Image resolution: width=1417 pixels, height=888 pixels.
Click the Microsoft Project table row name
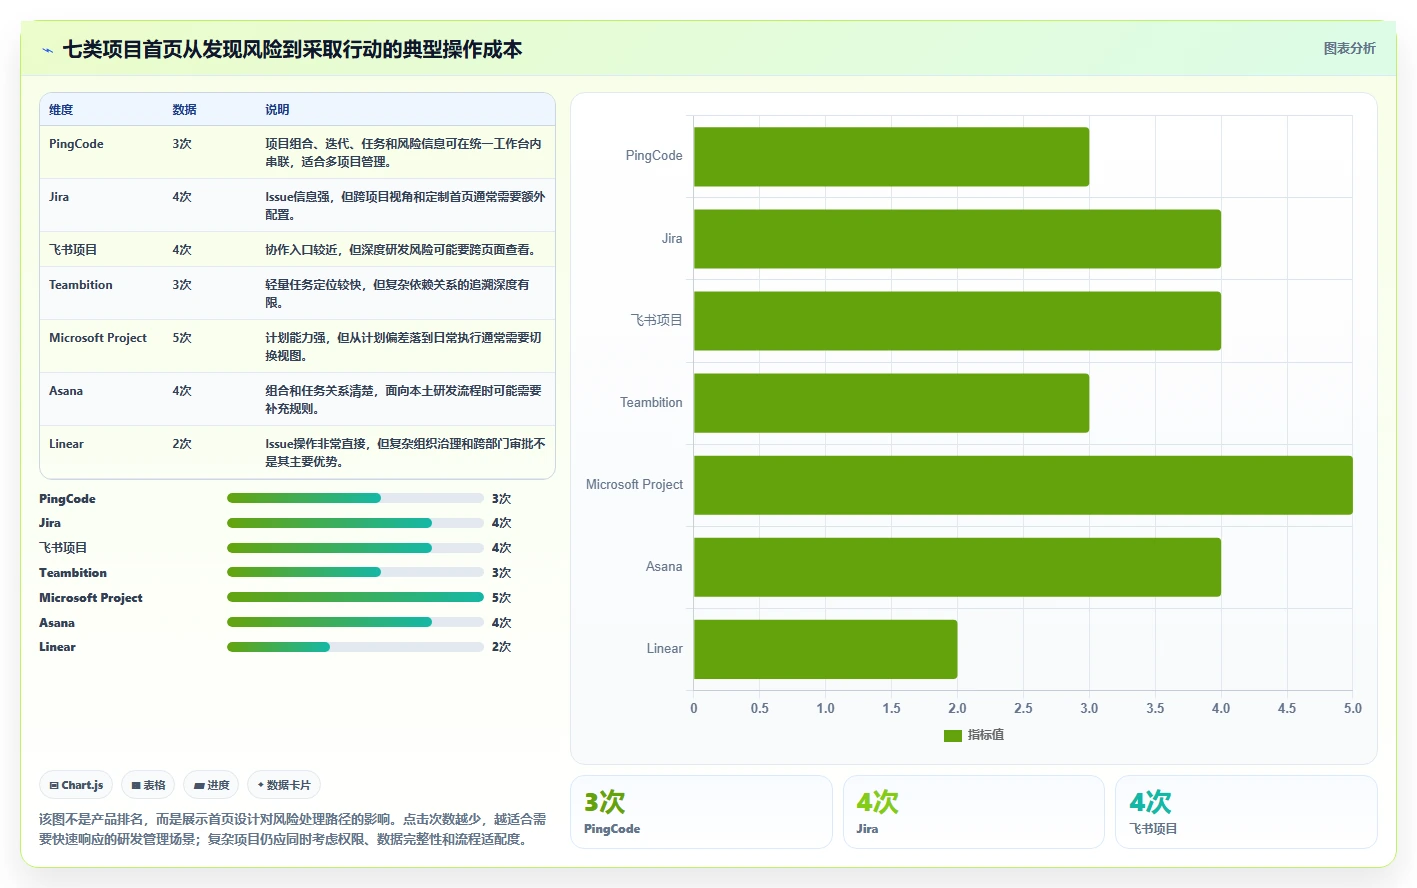point(98,338)
